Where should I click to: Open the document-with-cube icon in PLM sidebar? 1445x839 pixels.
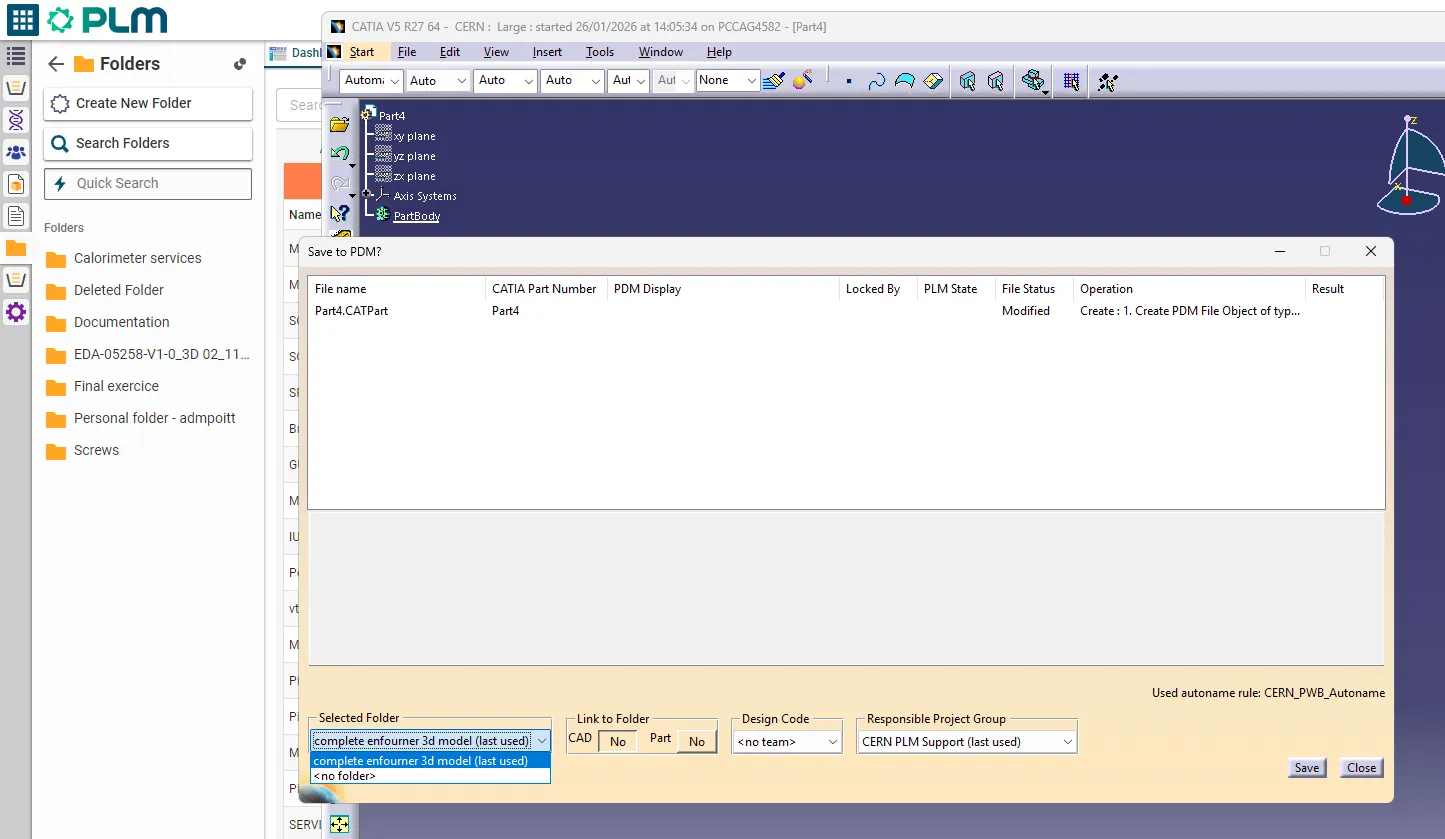click(x=16, y=184)
